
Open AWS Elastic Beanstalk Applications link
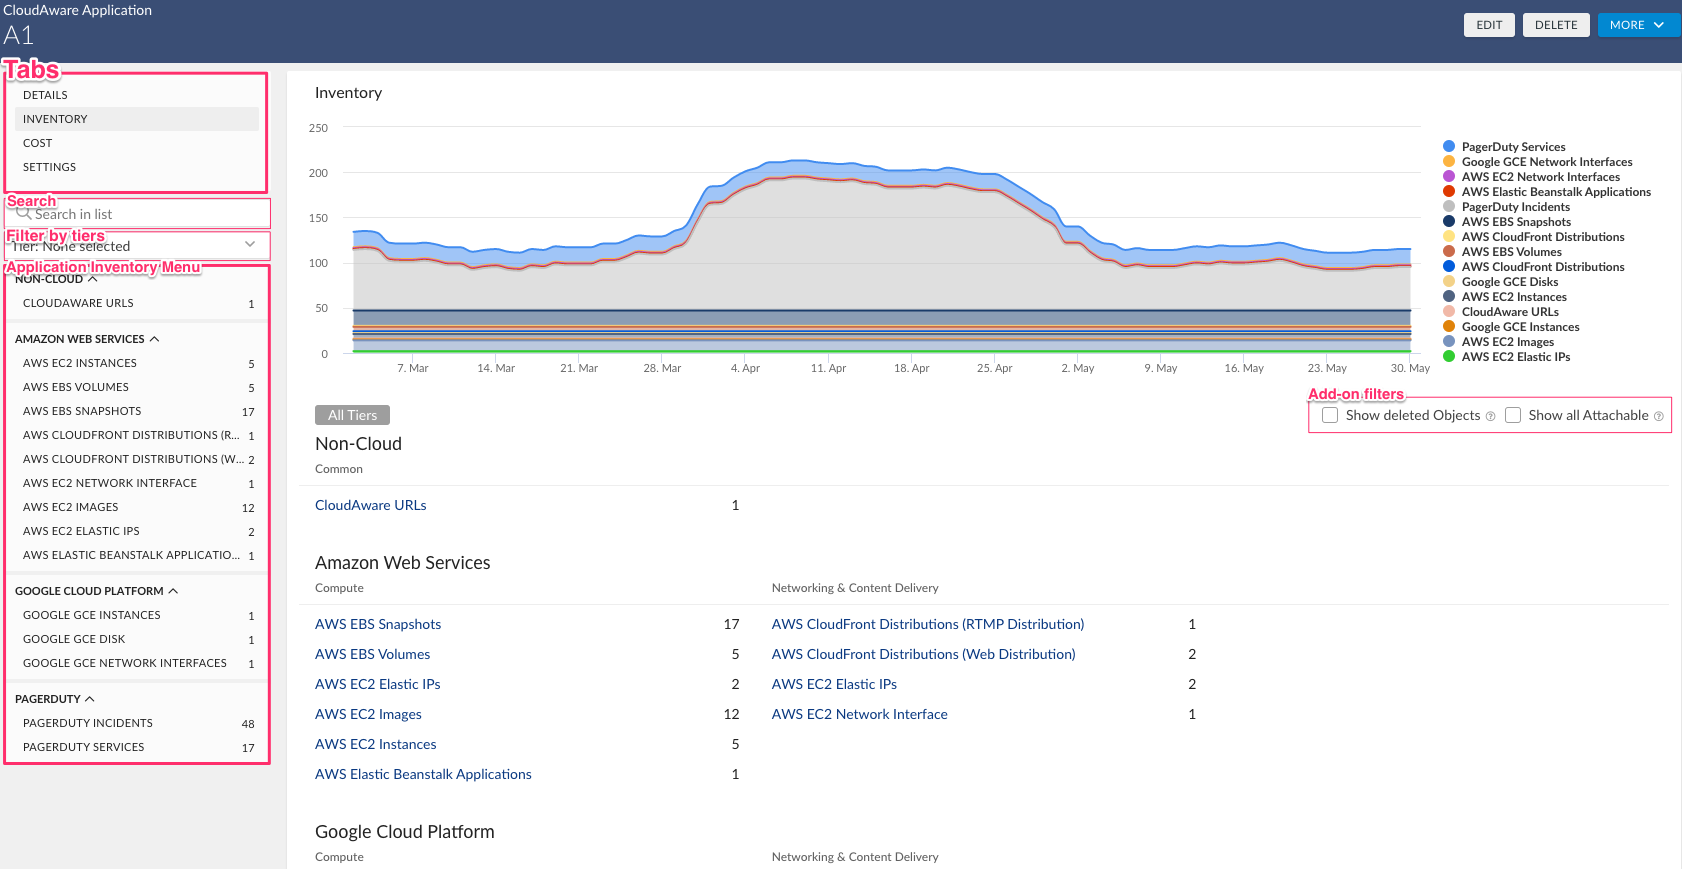point(423,774)
